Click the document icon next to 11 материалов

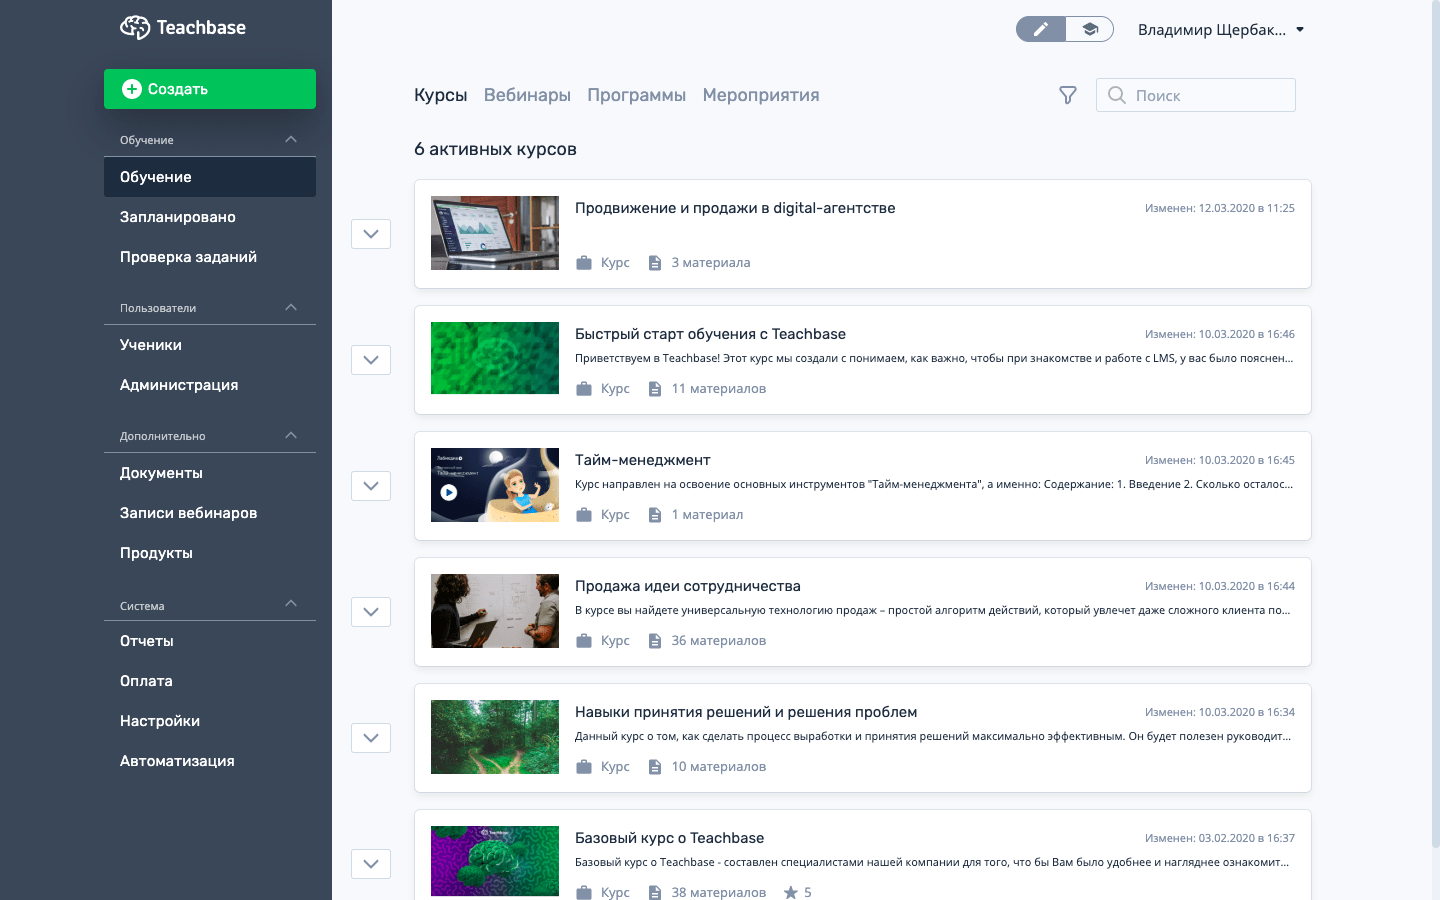point(655,389)
